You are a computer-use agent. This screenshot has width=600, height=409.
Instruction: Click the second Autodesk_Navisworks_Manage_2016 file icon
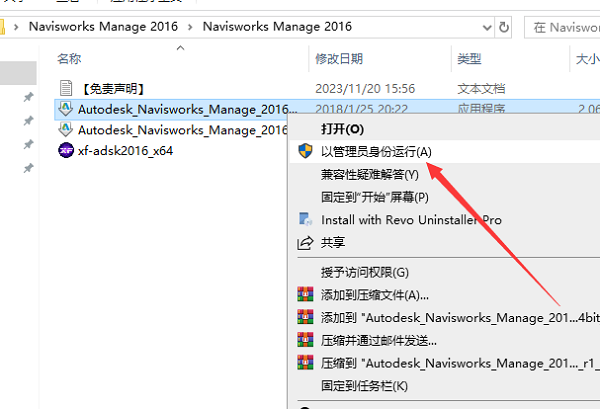(x=66, y=129)
